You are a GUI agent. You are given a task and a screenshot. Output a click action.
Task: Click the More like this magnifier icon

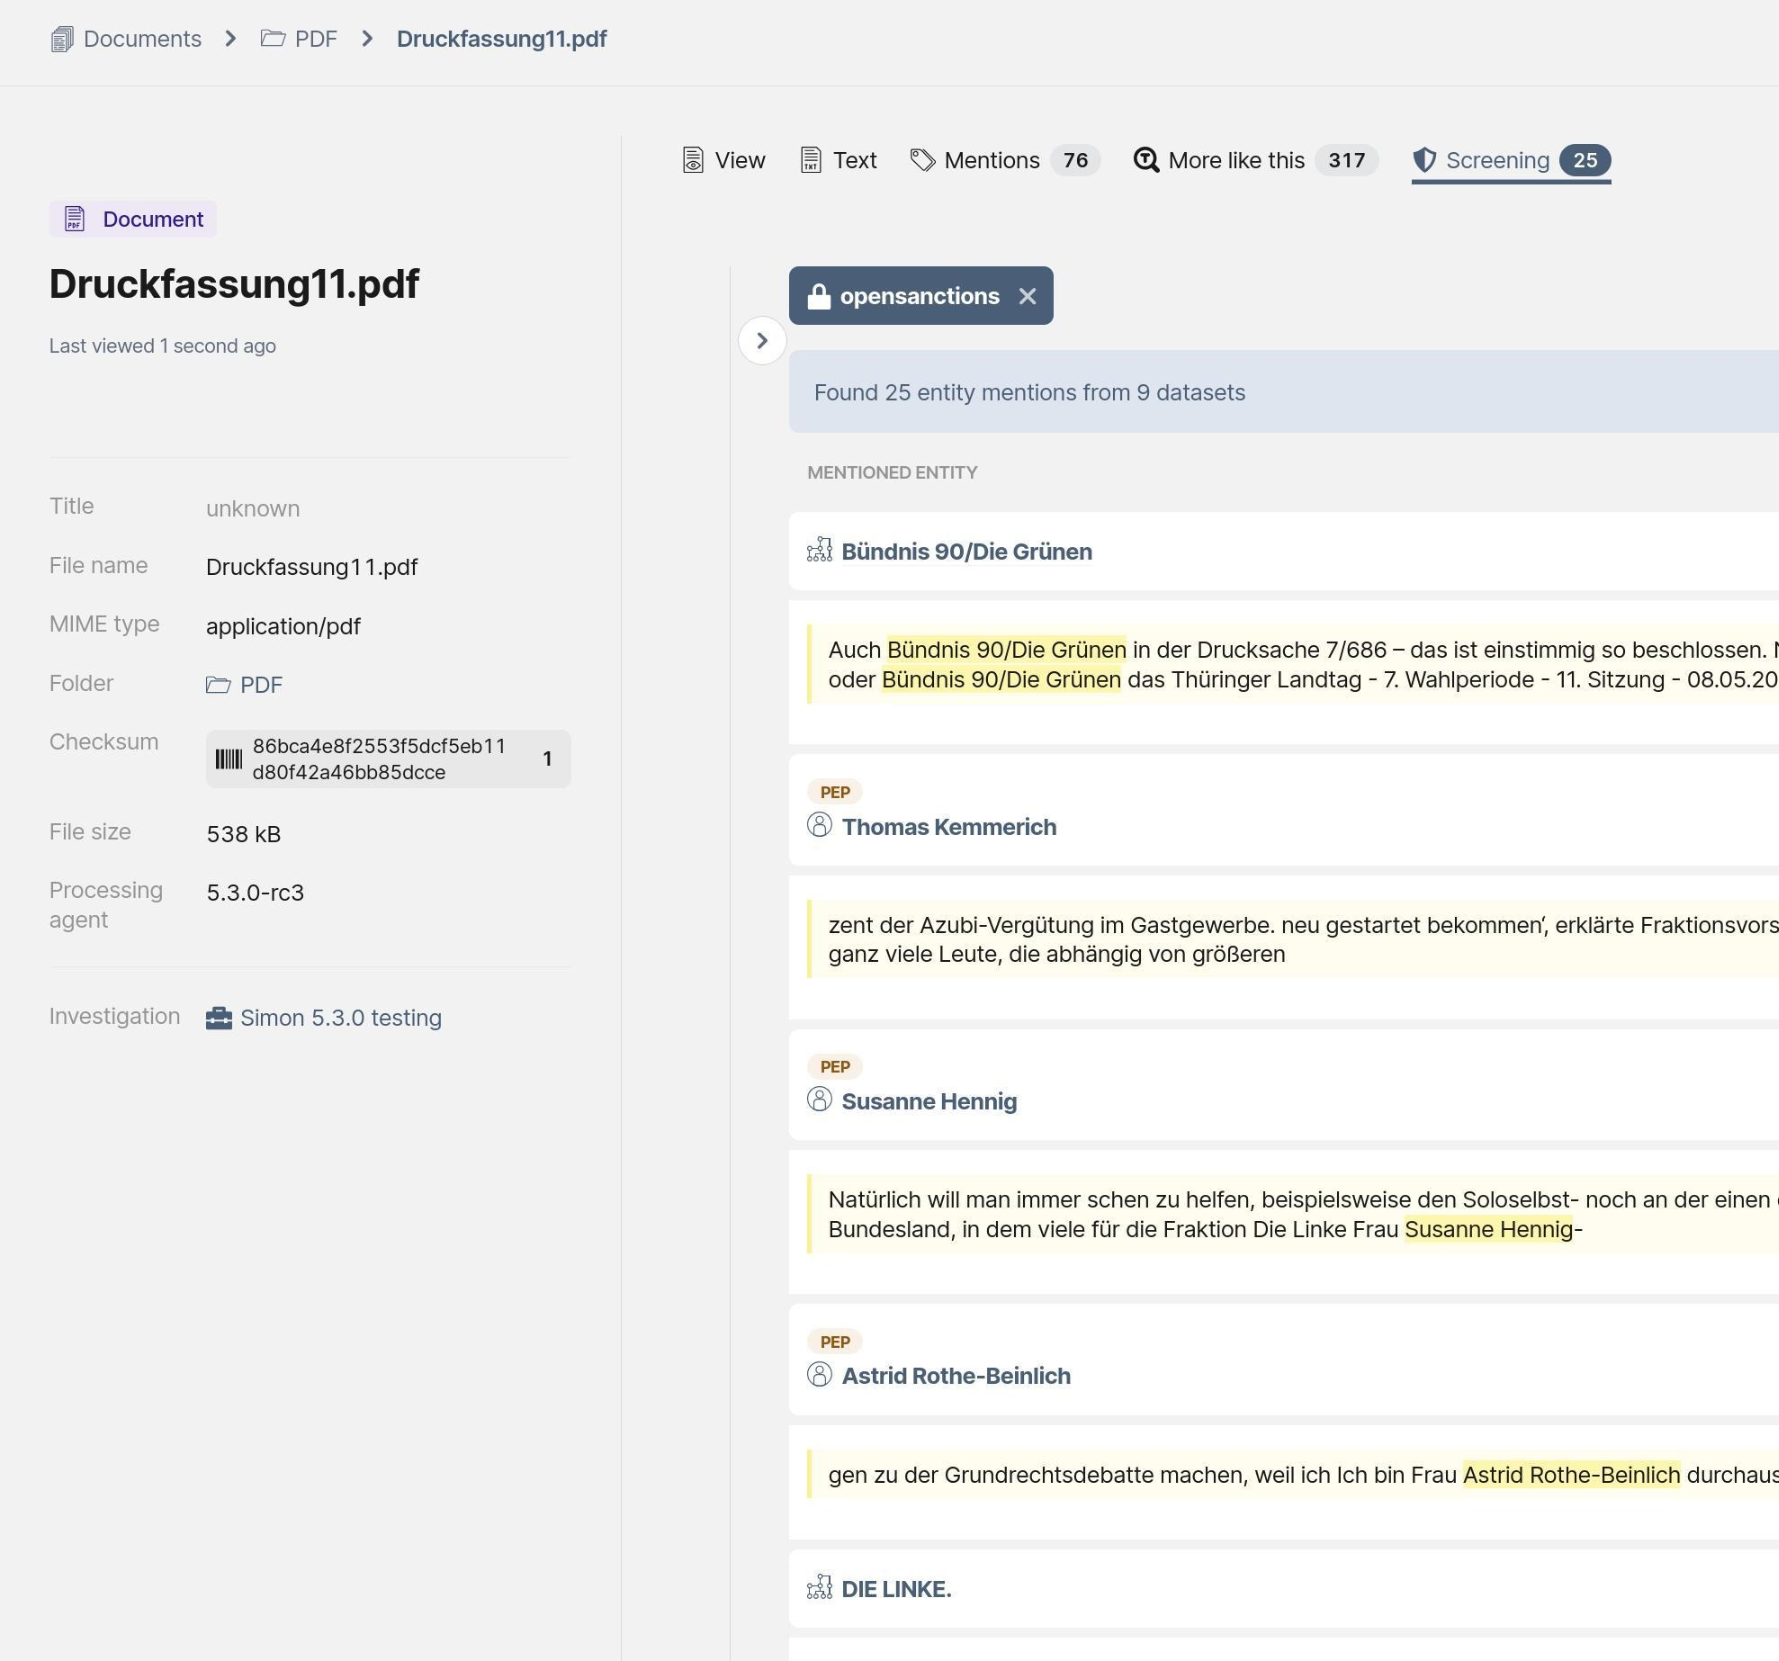(x=1145, y=160)
